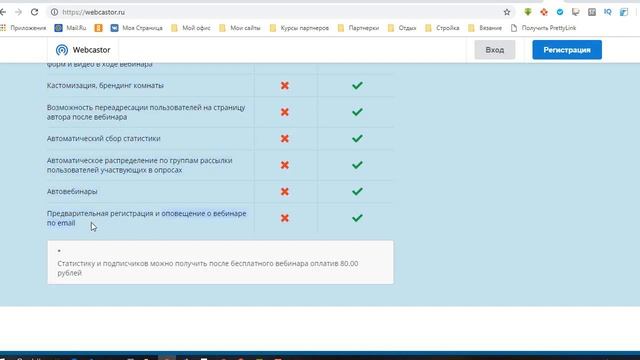Open the Мой офис bookmark folder
640x360 pixels.
pyautogui.click(x=191, y=28)
